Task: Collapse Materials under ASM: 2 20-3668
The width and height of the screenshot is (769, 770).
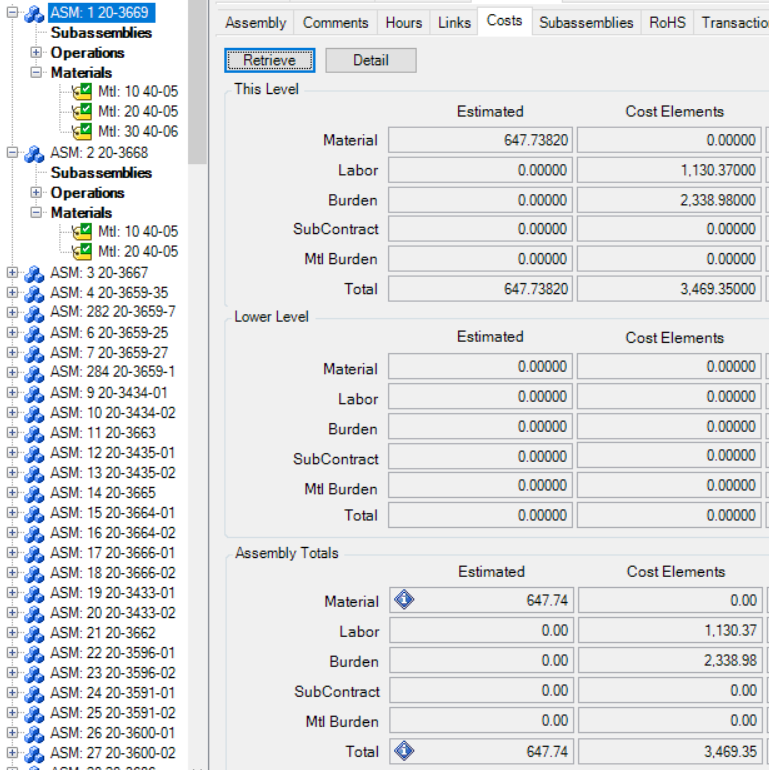Action: 37,212
